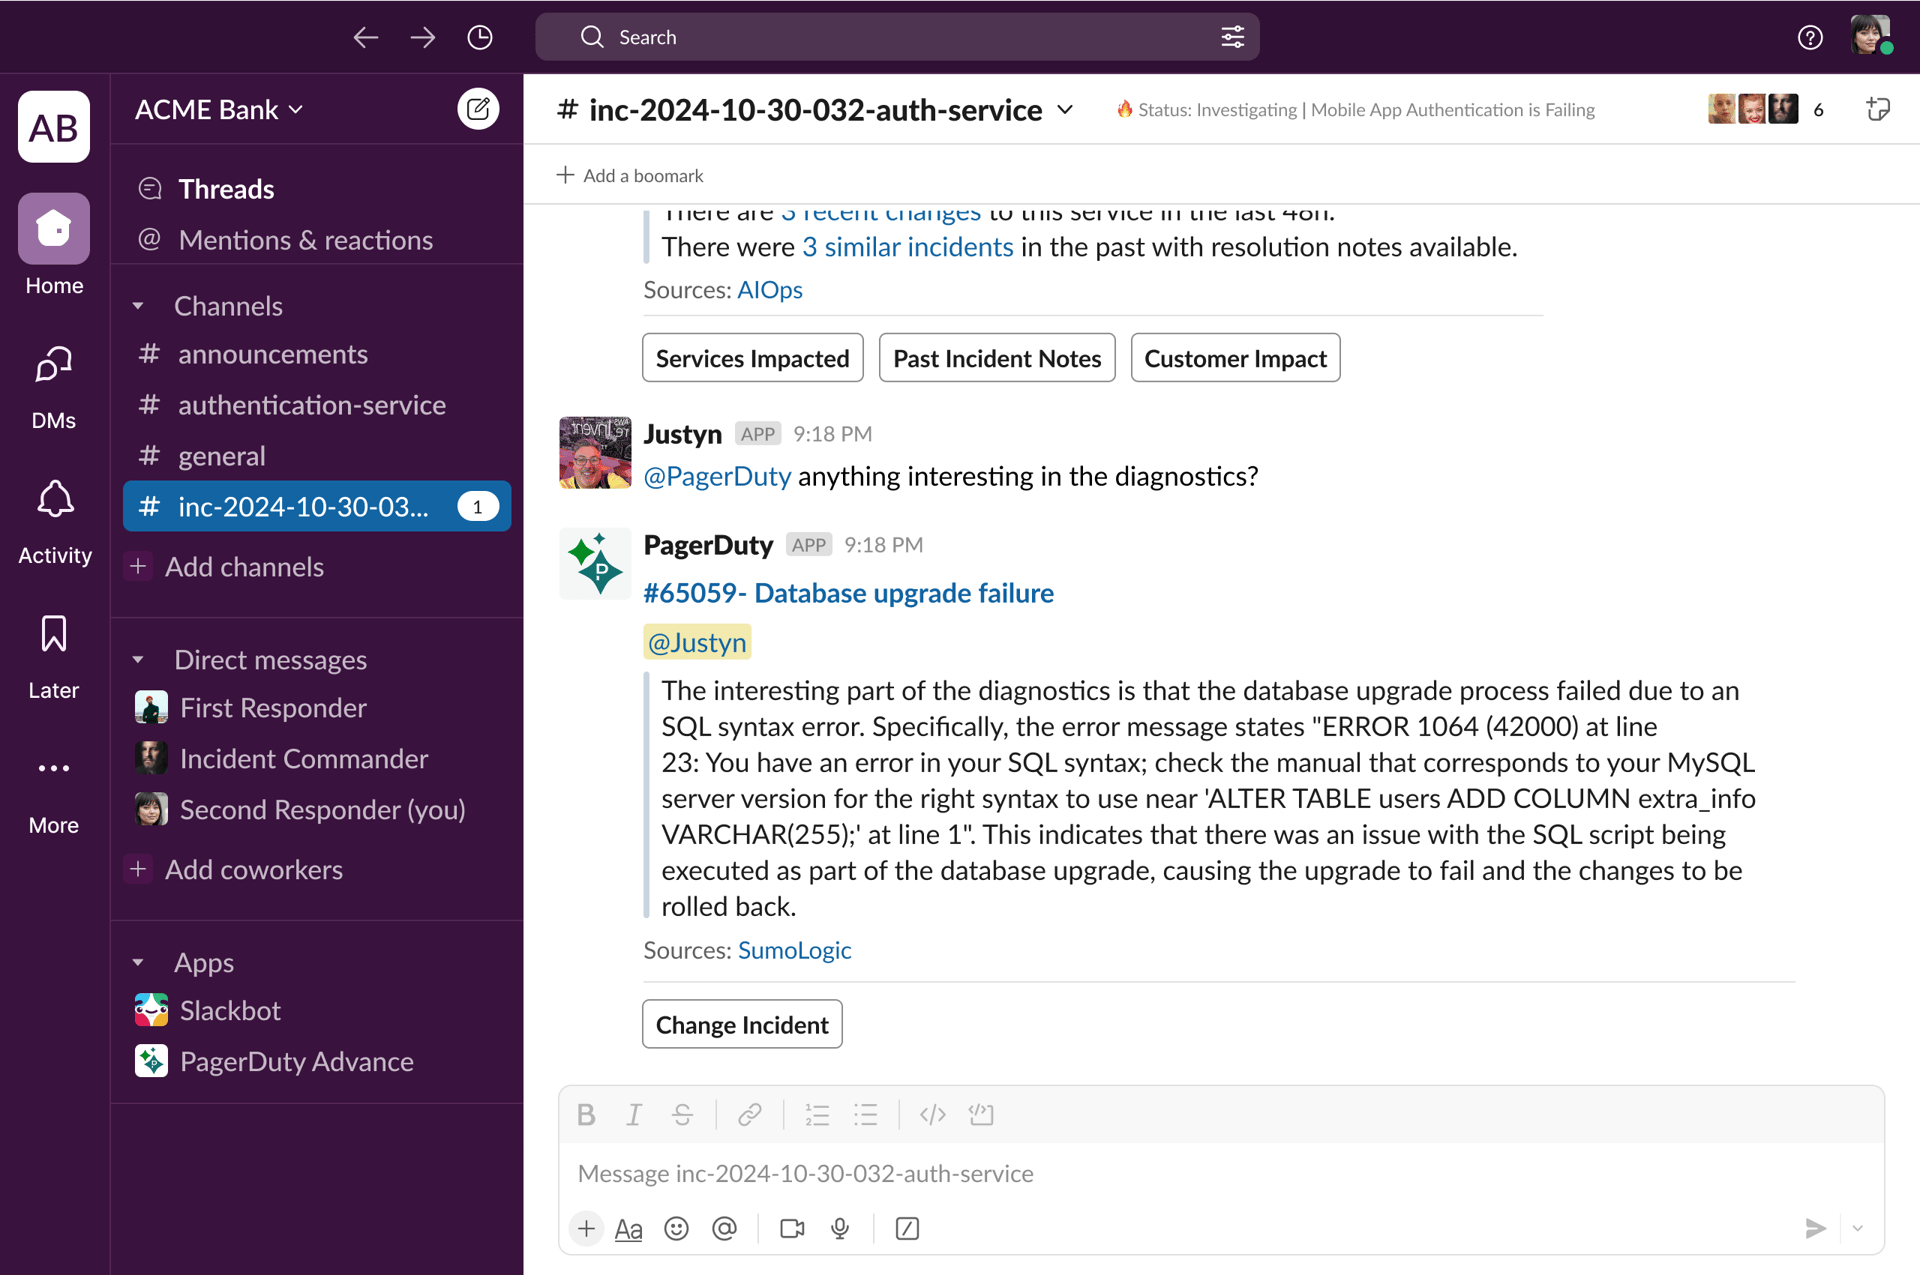Toggle italic text formatting
Viewport: 1920px width, 1275px height.
634,1114
